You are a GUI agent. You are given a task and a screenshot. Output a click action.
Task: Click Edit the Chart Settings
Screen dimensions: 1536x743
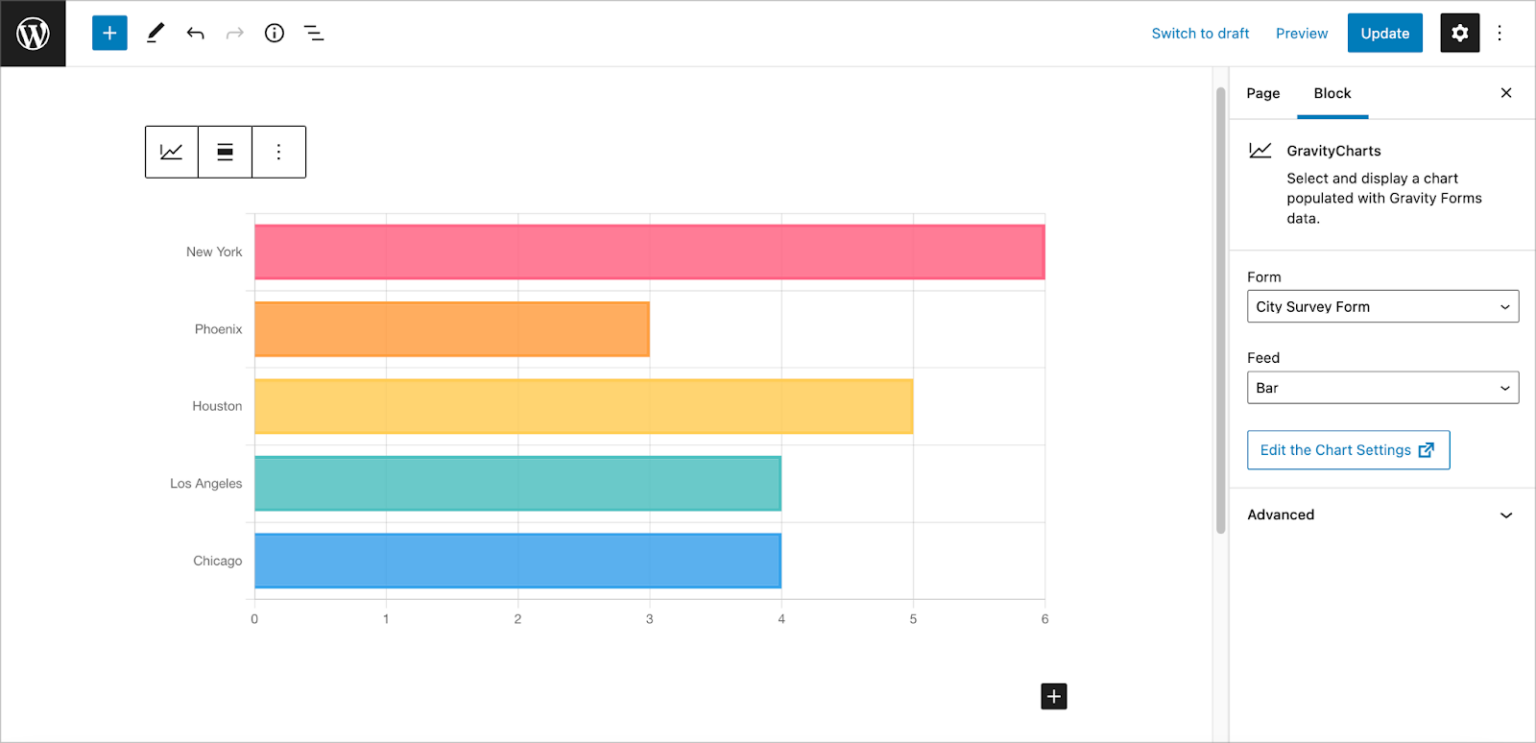tap(1348, 449)
